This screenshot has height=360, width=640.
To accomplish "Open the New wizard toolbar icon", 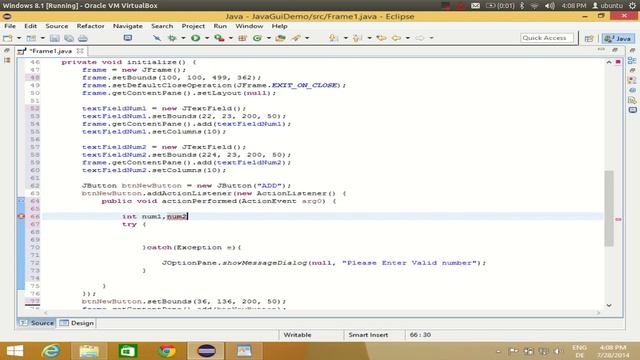I will pyautogui.click(x=8, y=38).
